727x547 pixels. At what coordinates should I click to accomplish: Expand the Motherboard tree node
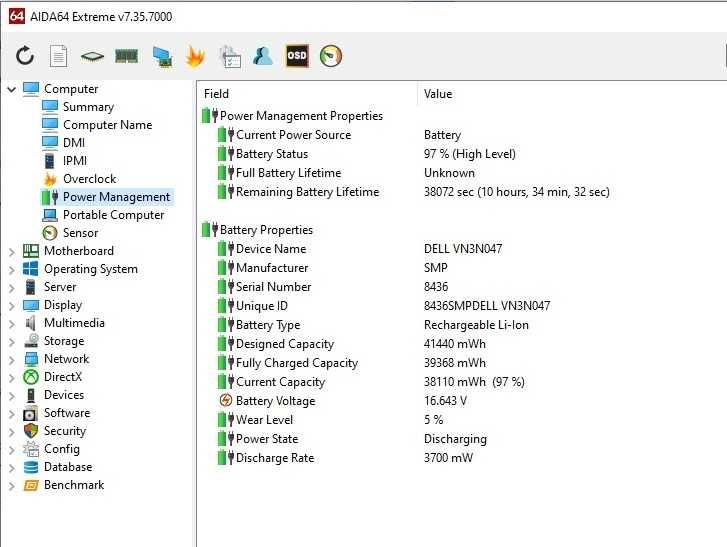(x=12, y=252)
